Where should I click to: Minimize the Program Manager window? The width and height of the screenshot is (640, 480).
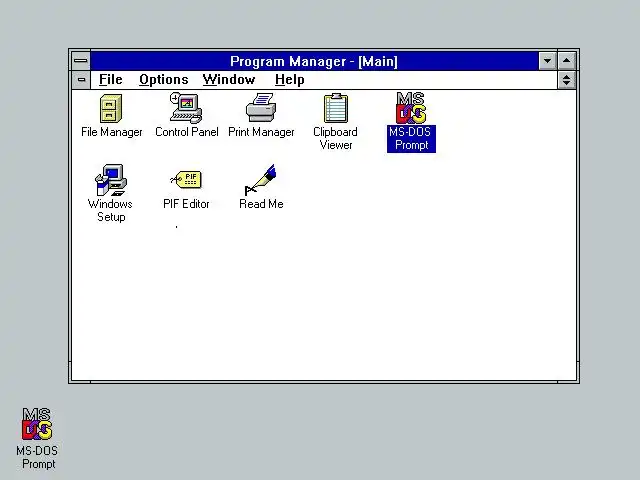(x=547, y=61)
